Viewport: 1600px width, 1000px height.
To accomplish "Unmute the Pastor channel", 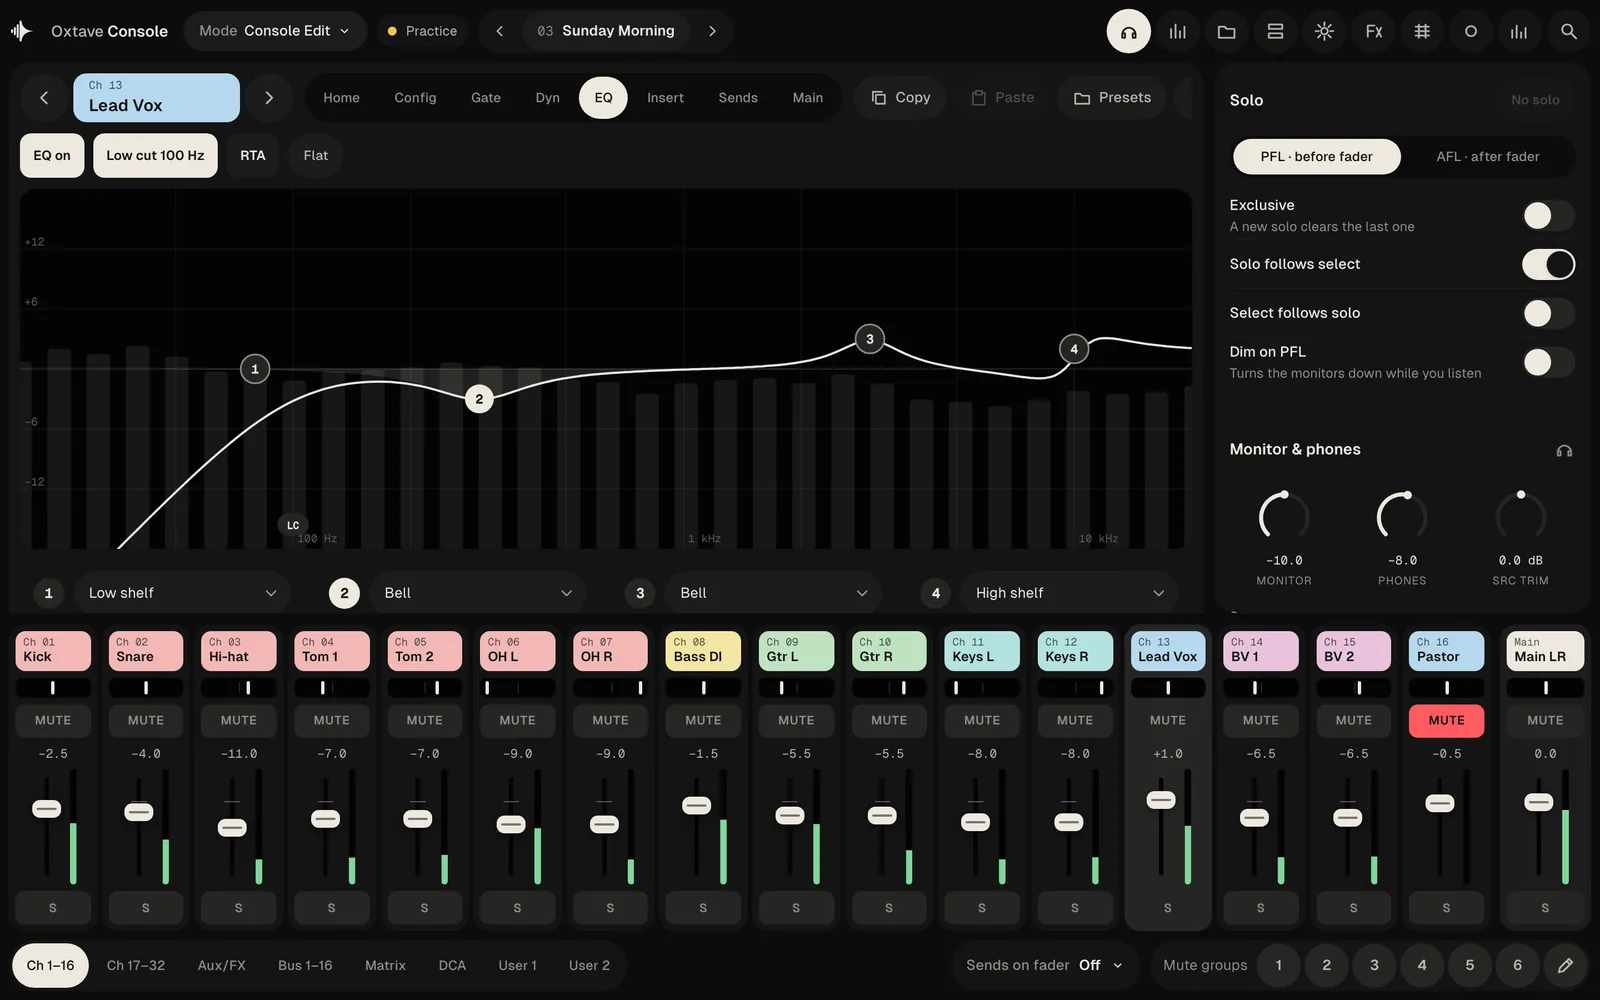I will pos(1446,720).
